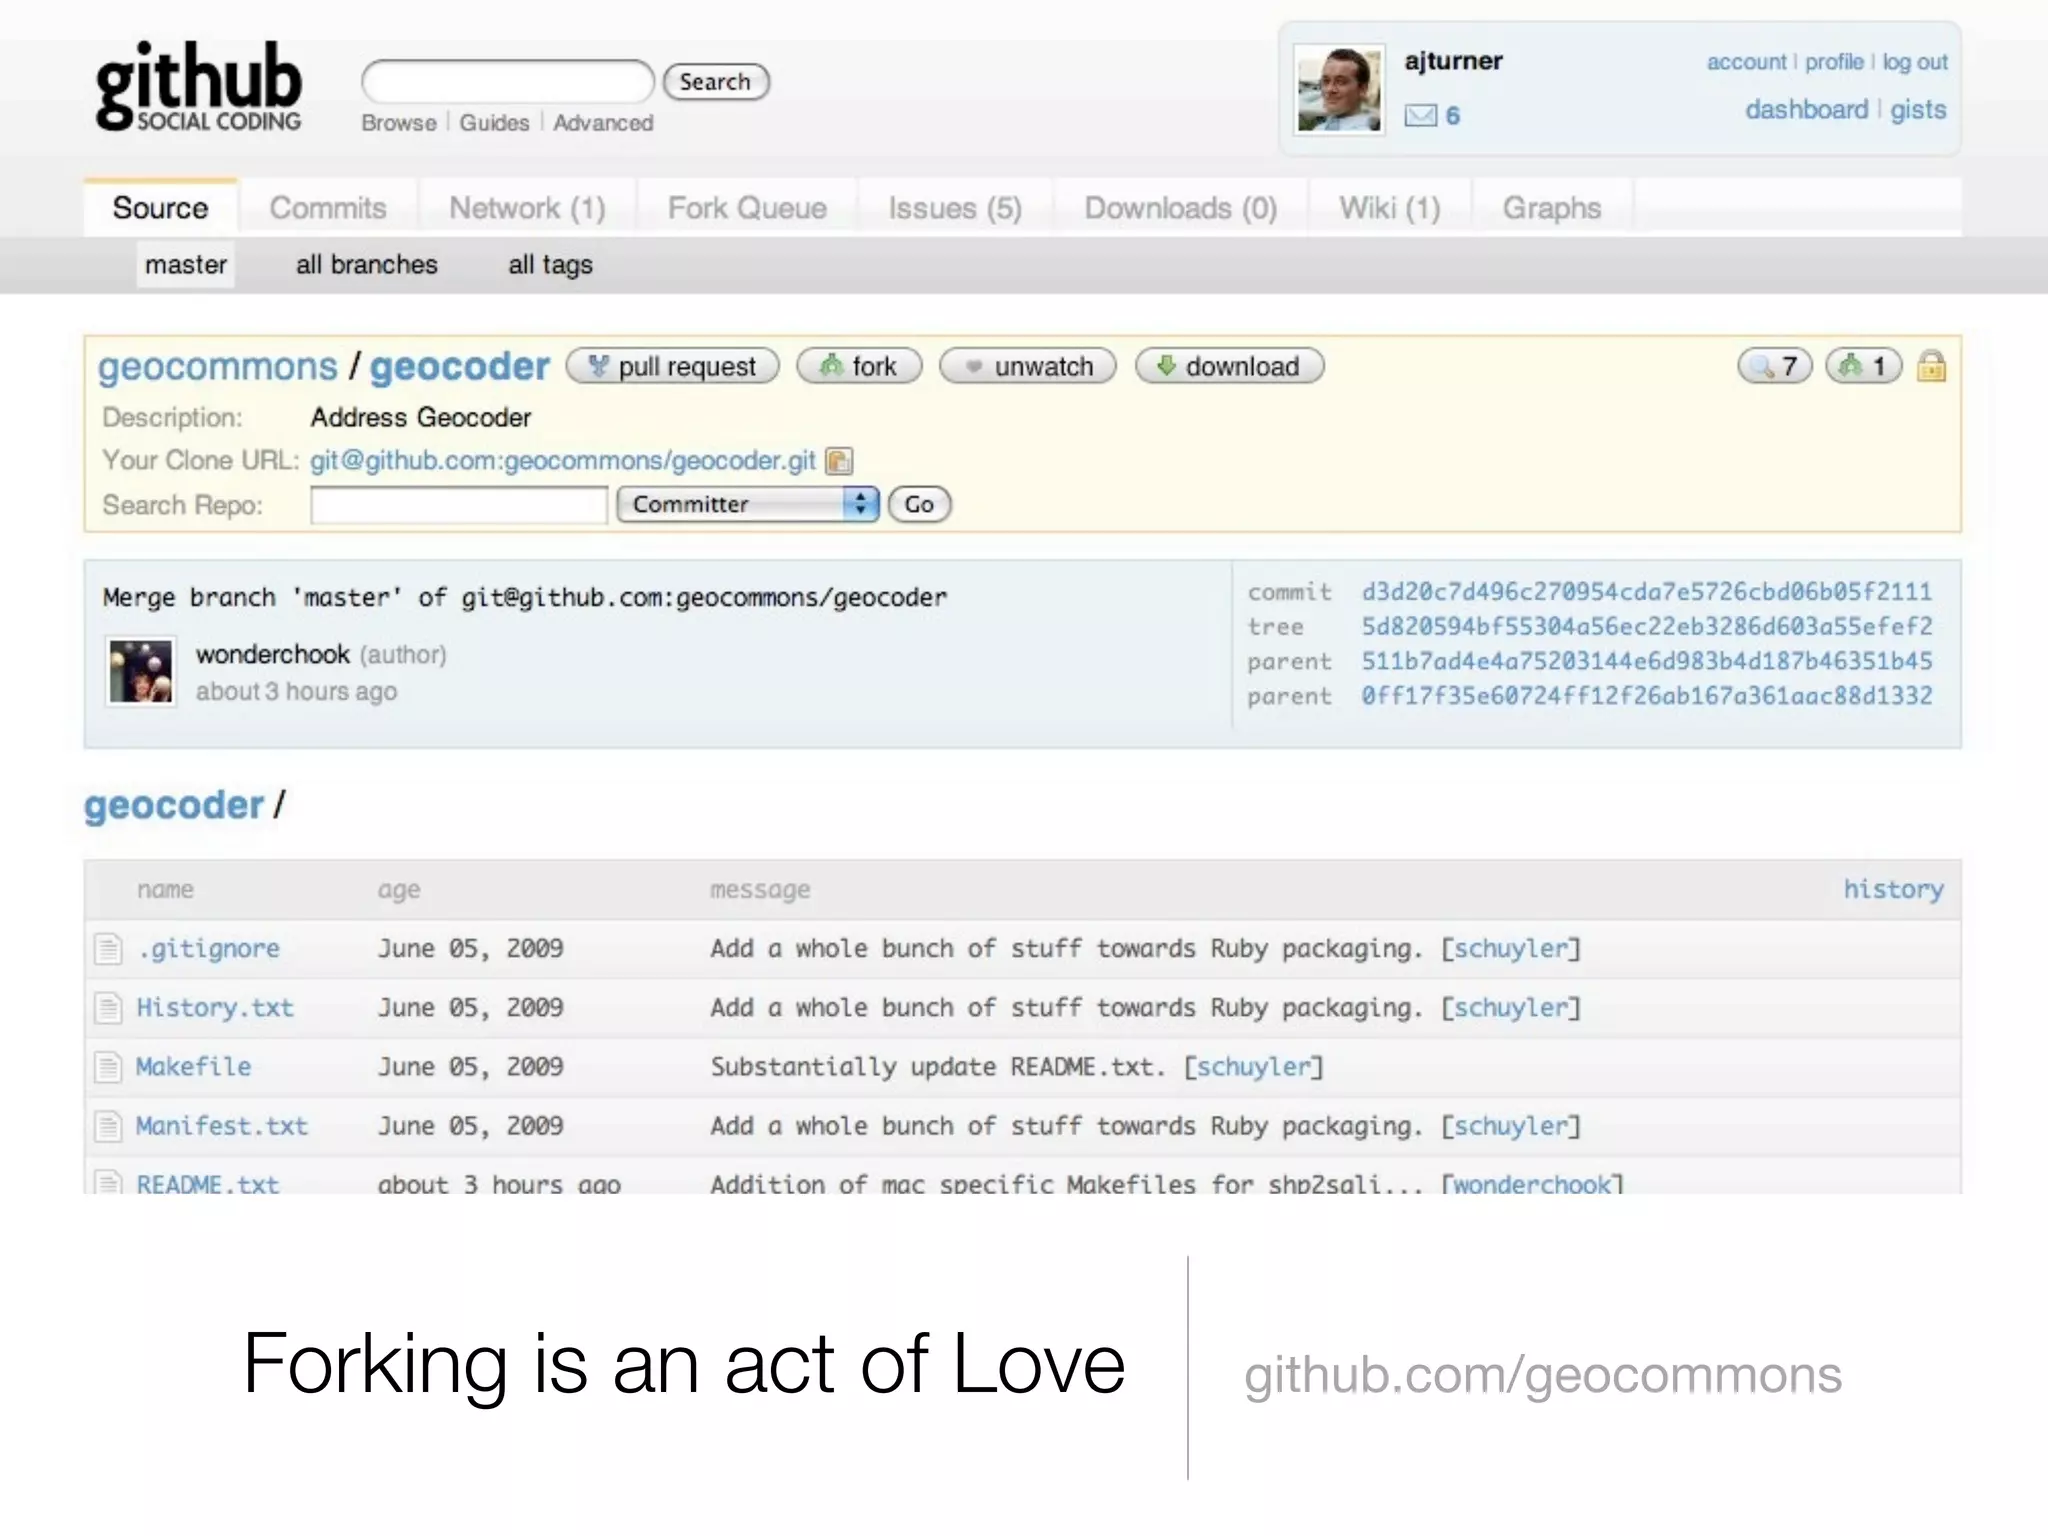The width and height of the screenshot is (2048, 1536).
Task: Open the geocommons owner link
Action: coord(217,367)
